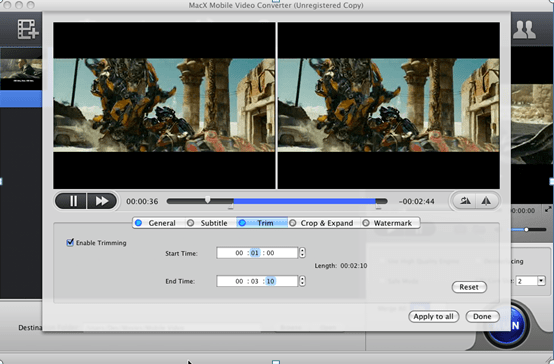Click the add video file icon
Image resolution: width=554 pixels, height=364 pixels.
(x=28, y=29)
